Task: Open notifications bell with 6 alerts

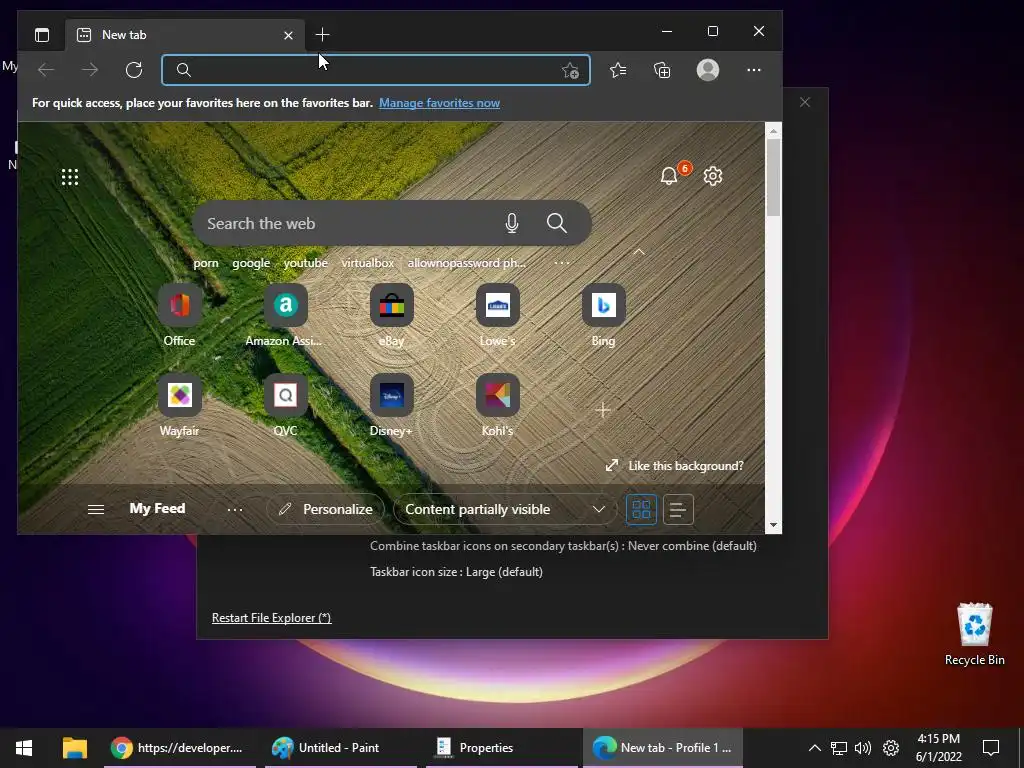Action: 669,176
